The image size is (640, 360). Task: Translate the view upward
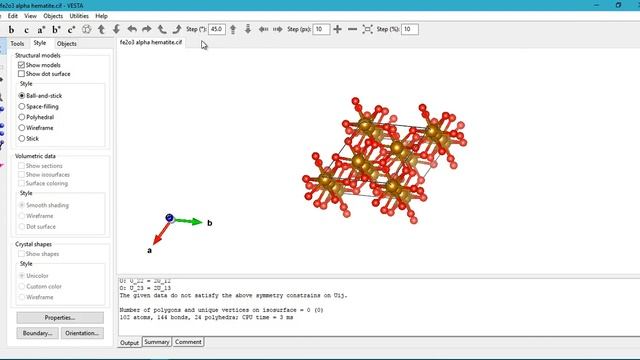pyautogui.click(x=233, y=29)
